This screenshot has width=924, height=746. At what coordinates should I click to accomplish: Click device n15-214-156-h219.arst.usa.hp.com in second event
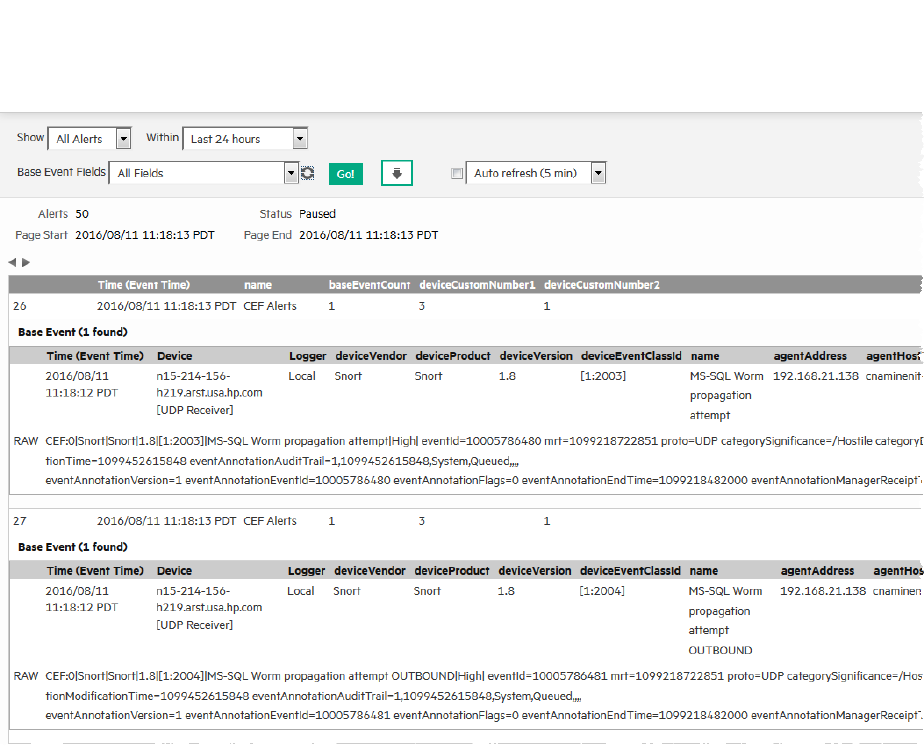209,608
